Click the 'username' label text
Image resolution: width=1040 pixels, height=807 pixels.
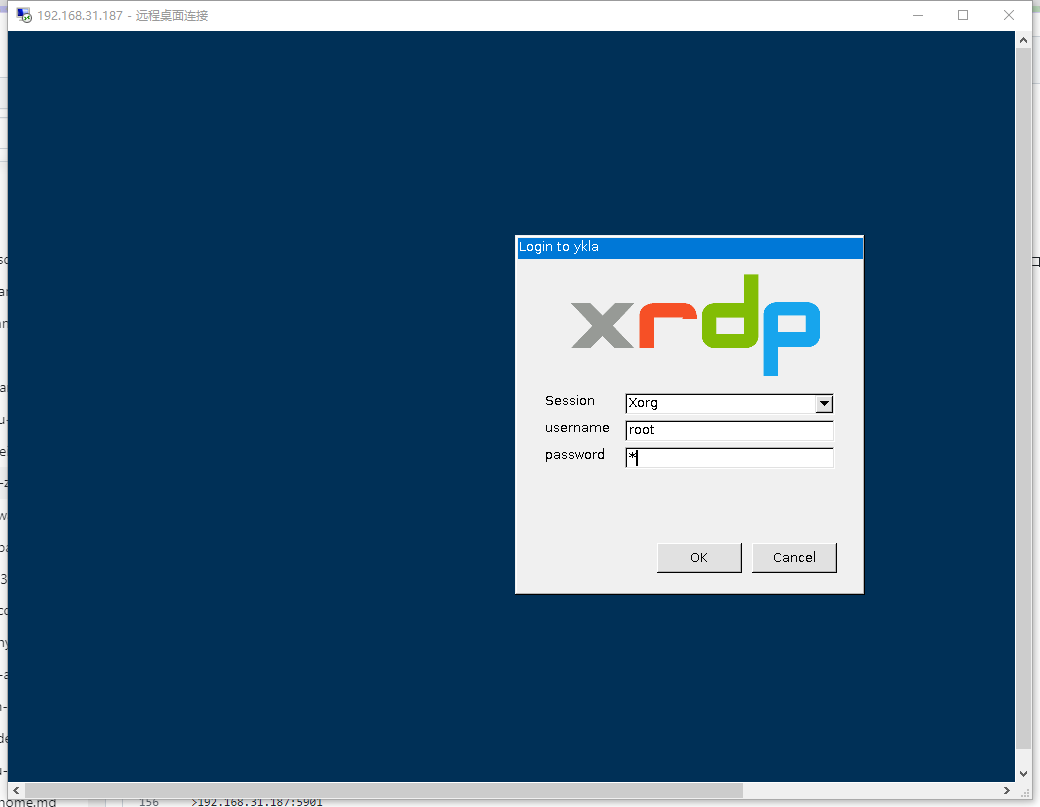[577, 428]
